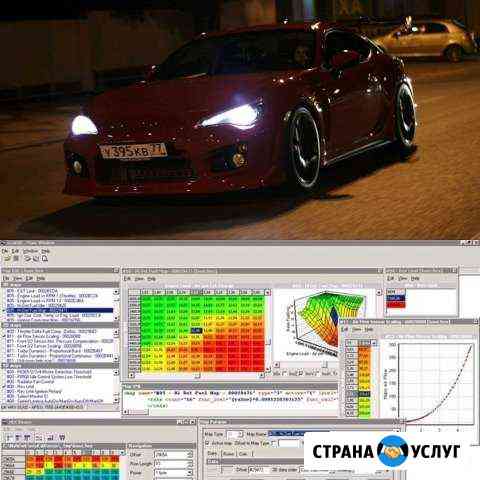
Task: Click the Offset field in the bottom-left window
Action: tap(173, 454)
